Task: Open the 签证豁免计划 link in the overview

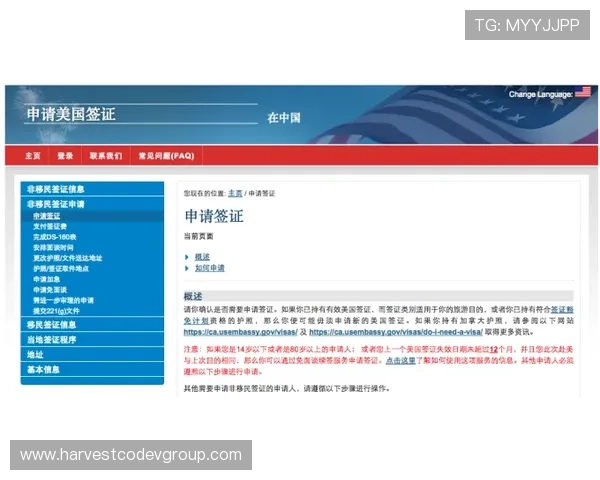Action: [562, 310]
